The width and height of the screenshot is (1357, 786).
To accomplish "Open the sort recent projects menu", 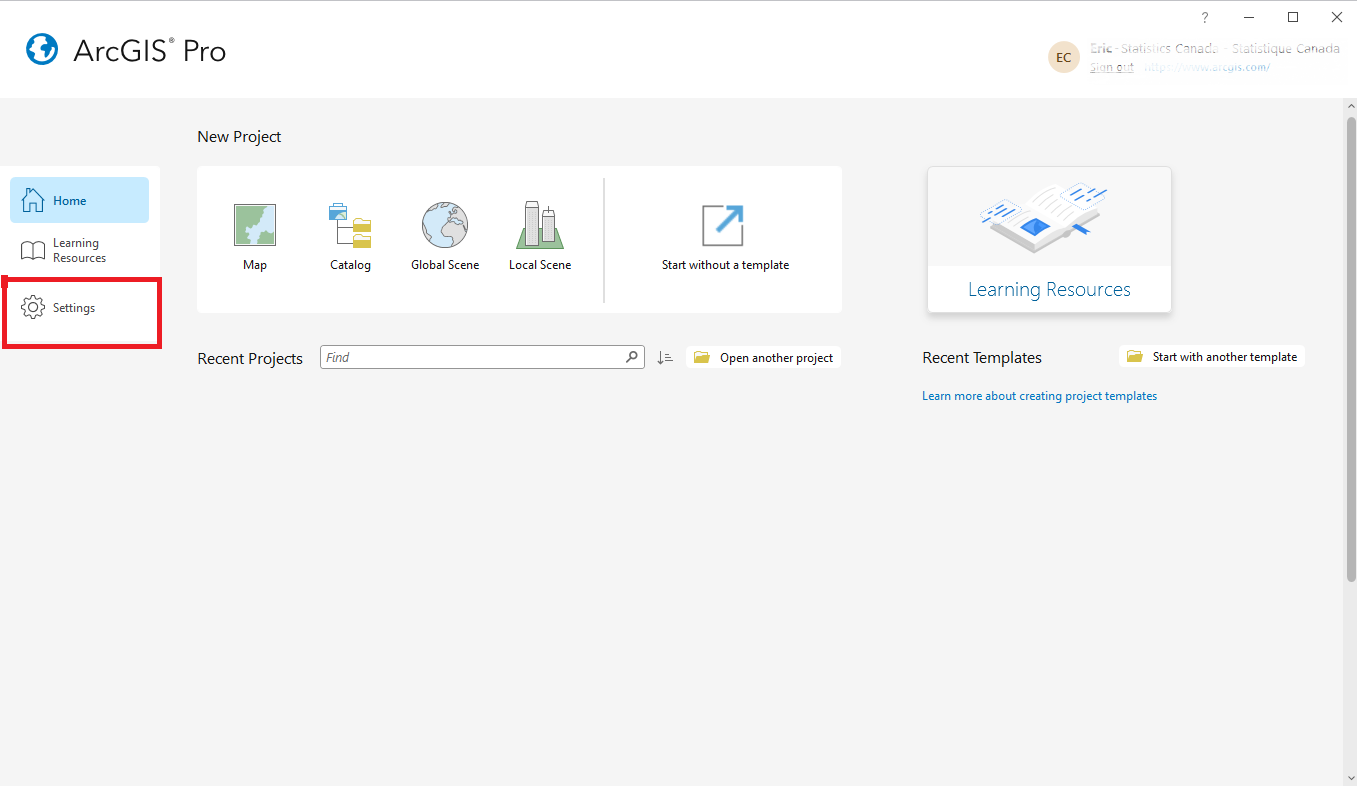I will [x=665, y=357].
